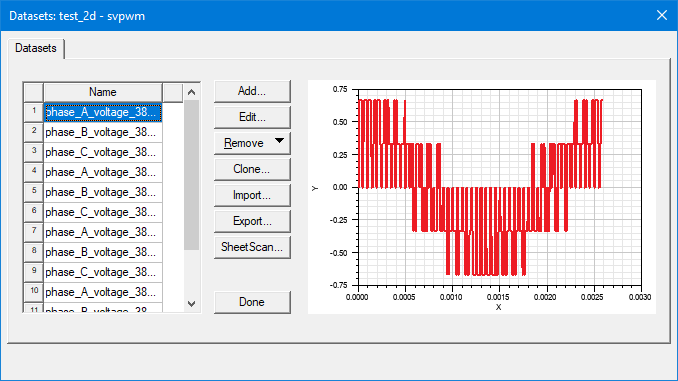Click the Export... button
The width and height of the screenshot is (678, 381).
coord(252,221)
